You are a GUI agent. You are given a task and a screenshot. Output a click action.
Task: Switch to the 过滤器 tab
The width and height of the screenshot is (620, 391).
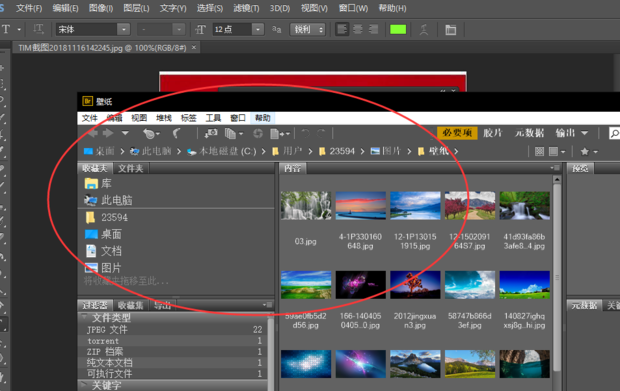tap(95, 305)
